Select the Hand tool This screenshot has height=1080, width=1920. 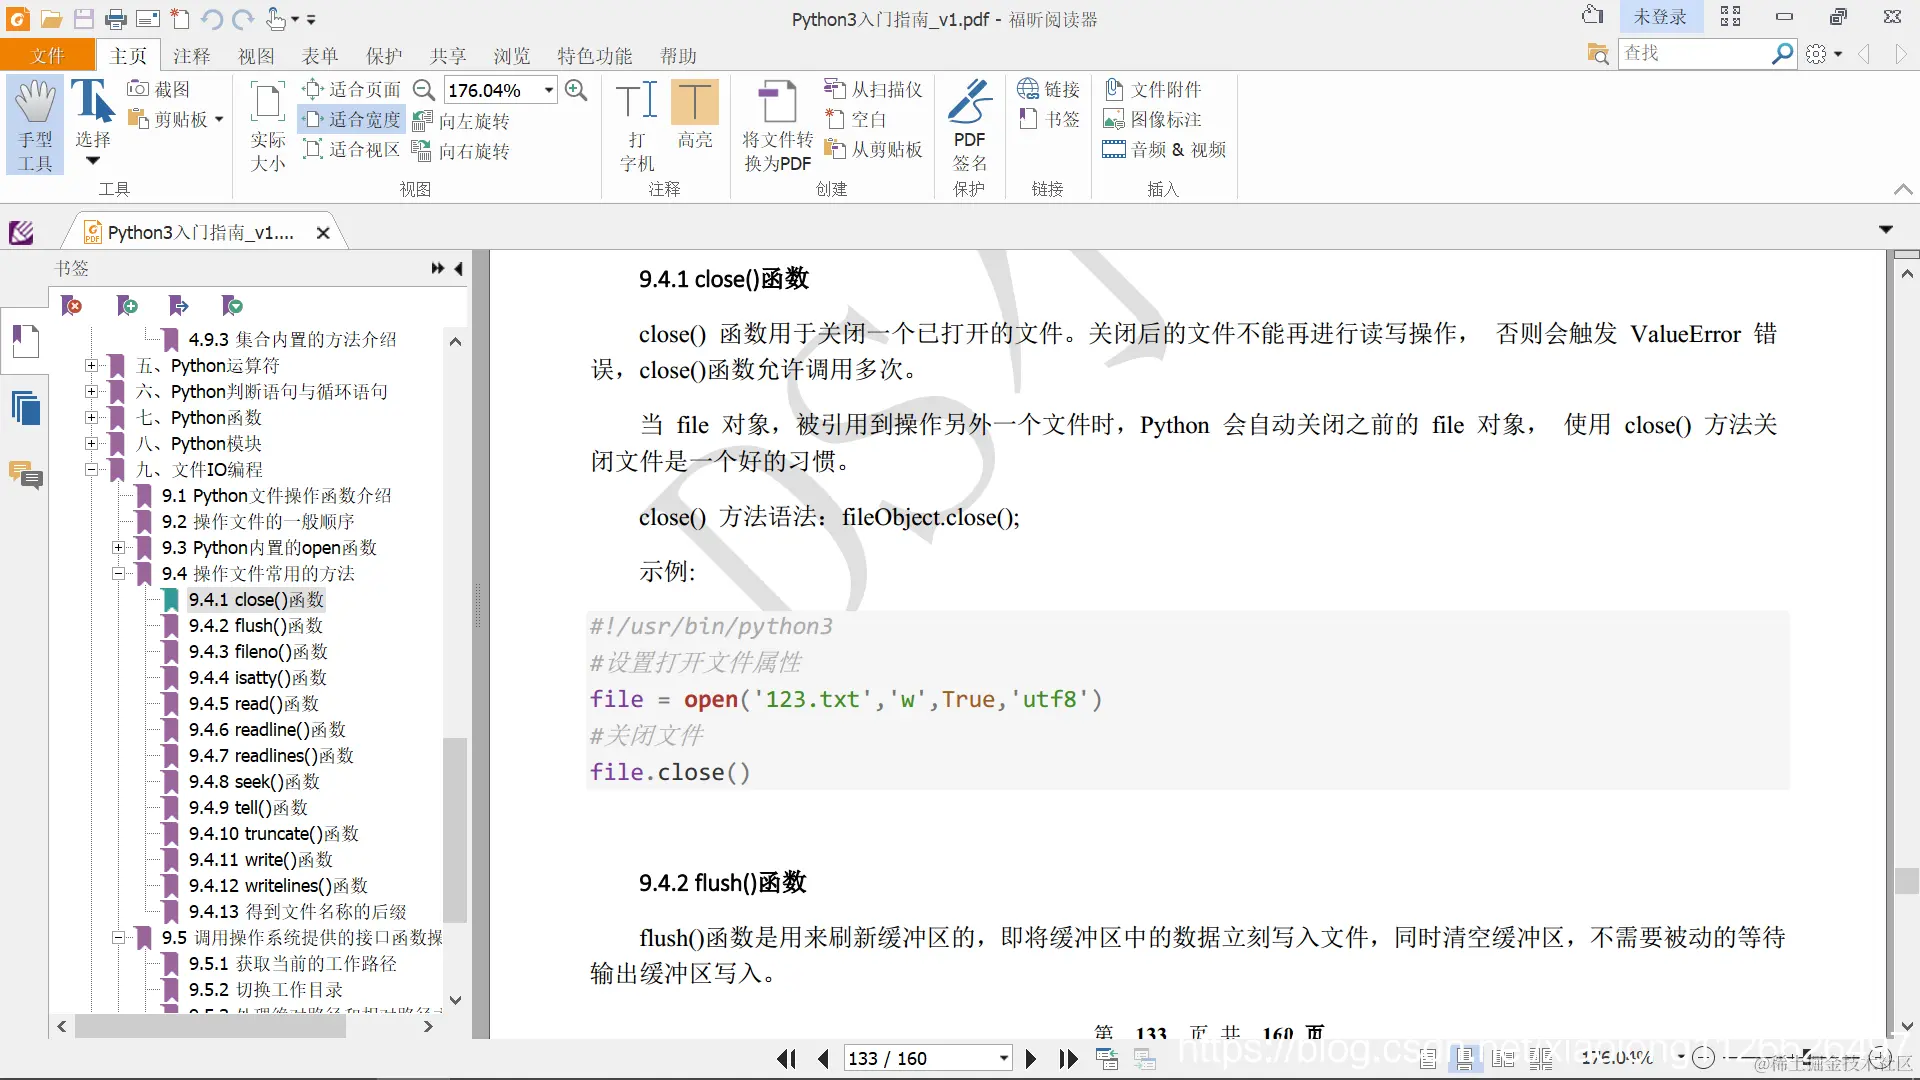pos(35,124)
